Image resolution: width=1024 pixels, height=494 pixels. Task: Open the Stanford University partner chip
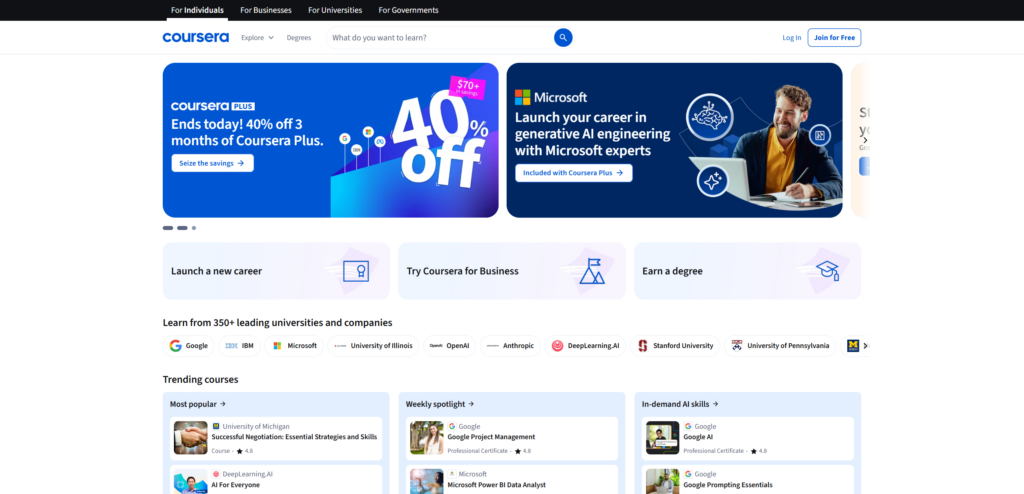(676, 346)
